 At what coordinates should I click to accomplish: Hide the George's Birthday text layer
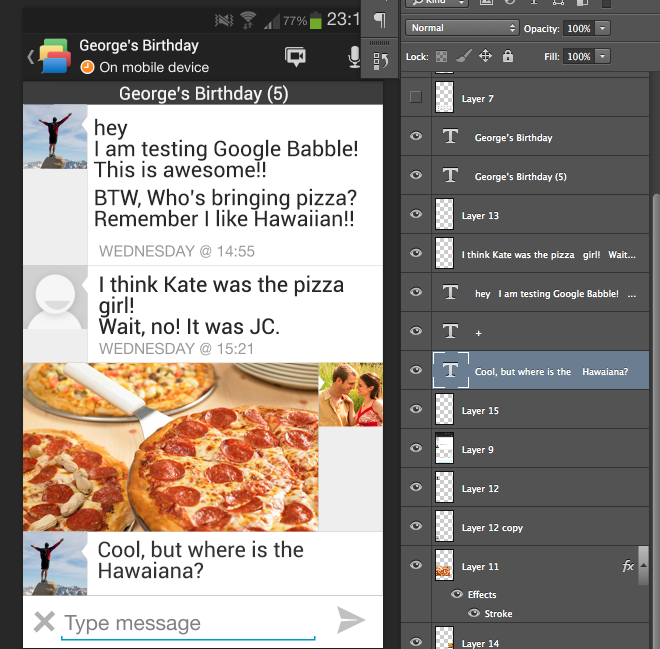(x=416, y=136)
